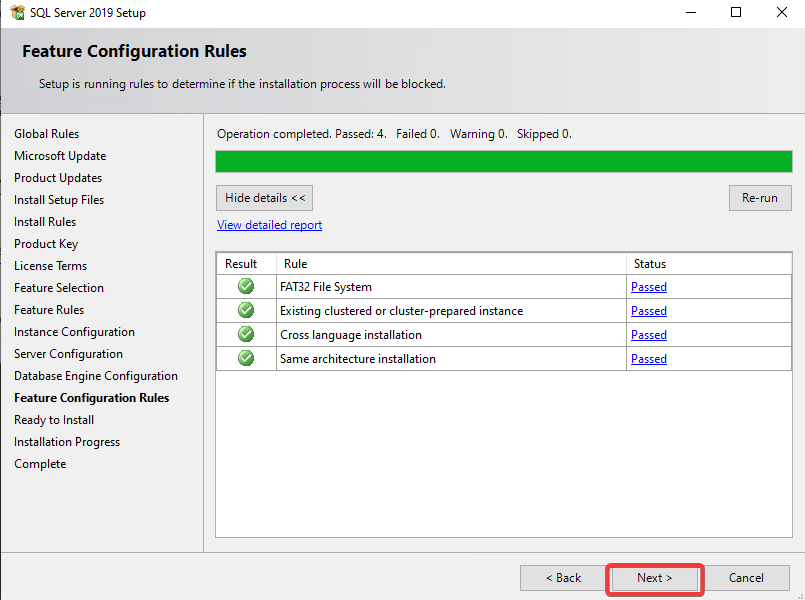Screen dimensions: 805x600
Task: Select Install Rules step
Action: coord(45,222)
